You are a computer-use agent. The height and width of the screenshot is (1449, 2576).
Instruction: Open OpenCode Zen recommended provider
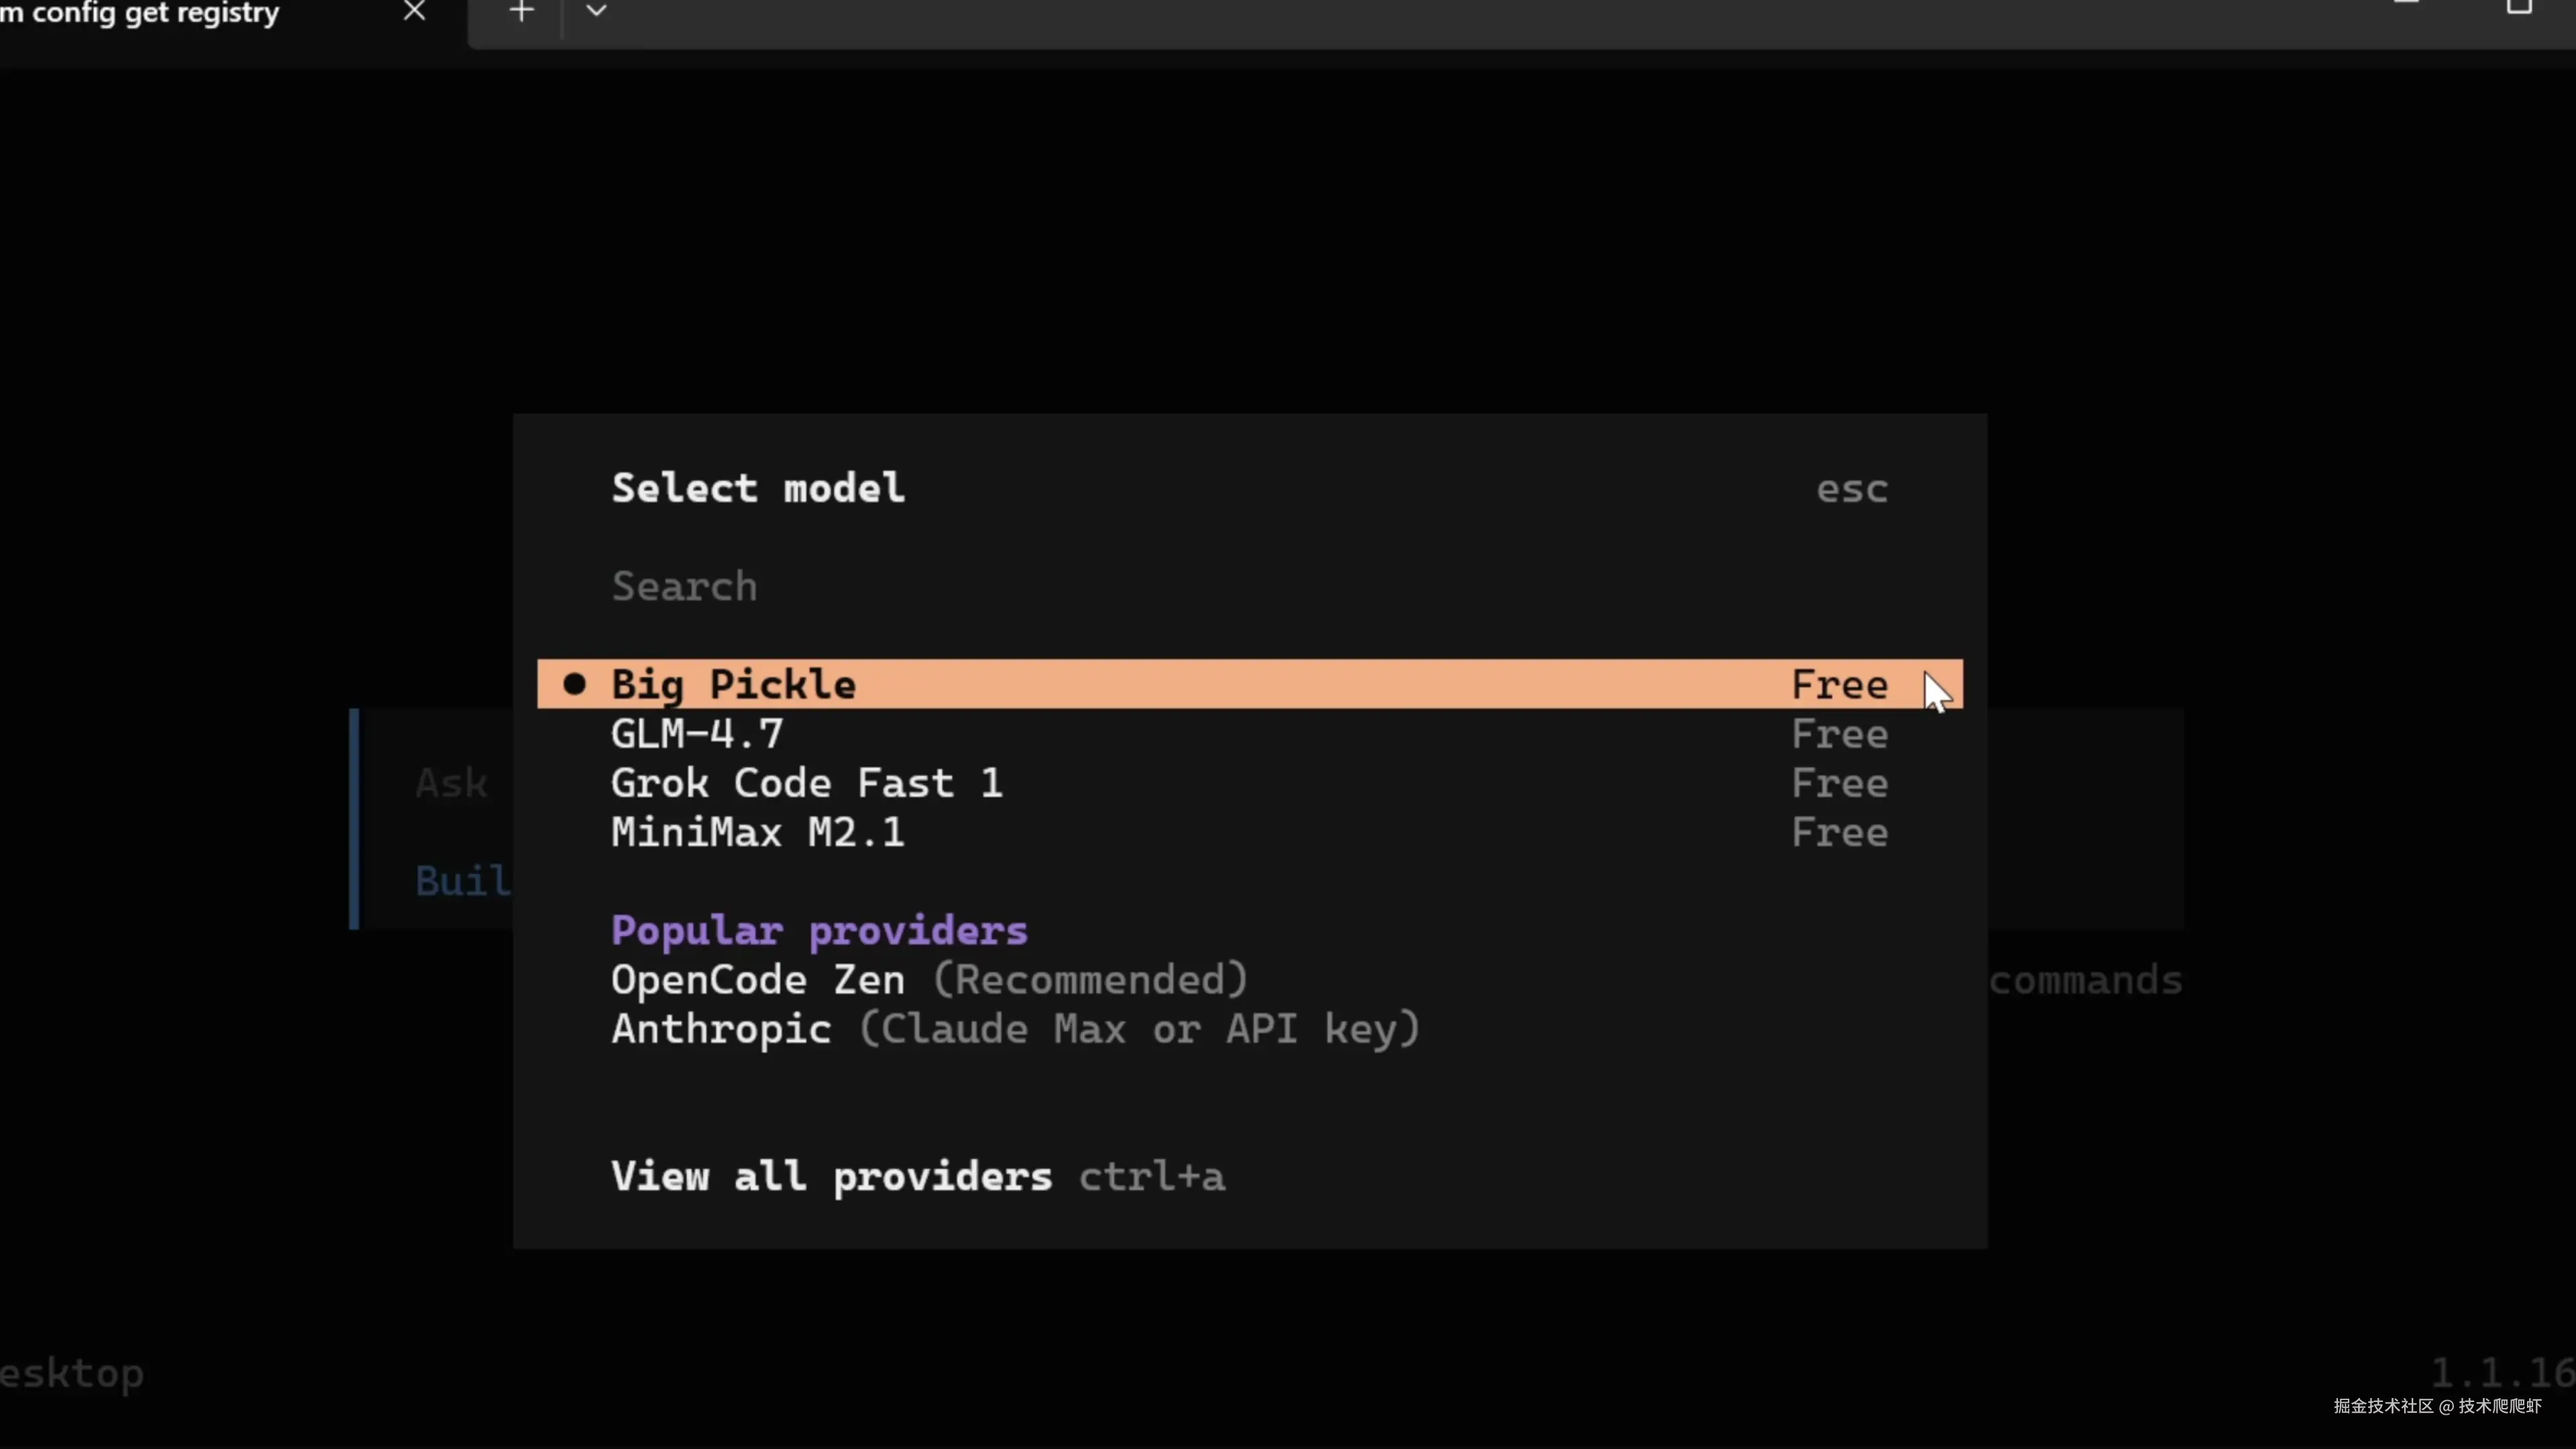pos(928,980)
